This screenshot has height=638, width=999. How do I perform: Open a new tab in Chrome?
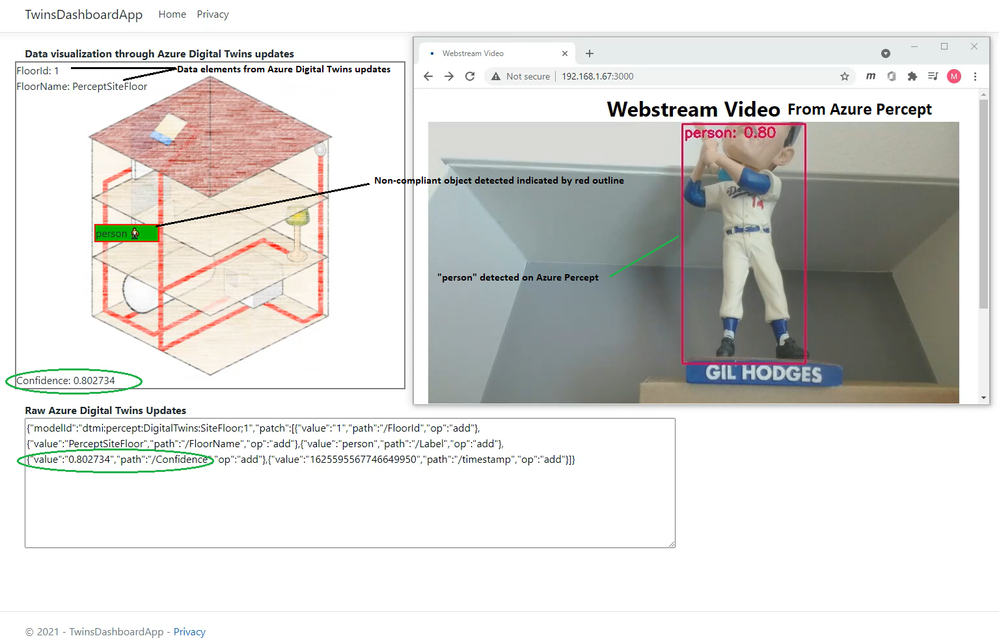coord(589,54)
